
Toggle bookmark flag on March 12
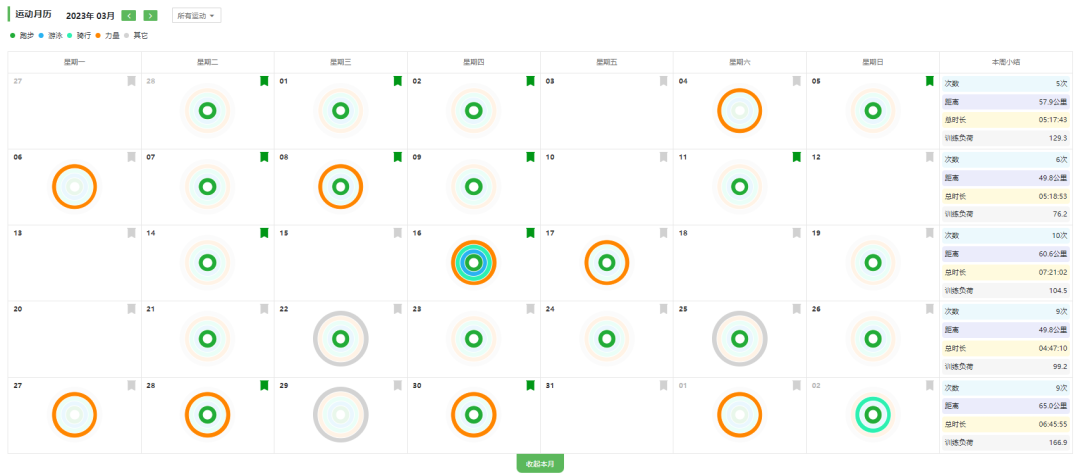tap(930, 157)
